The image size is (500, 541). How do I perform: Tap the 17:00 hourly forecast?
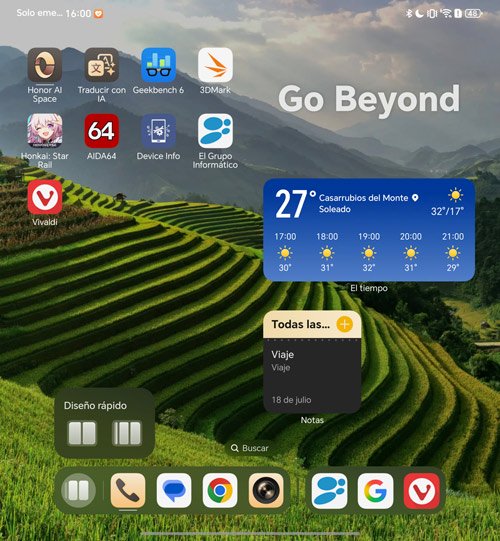tap(285, 252)
